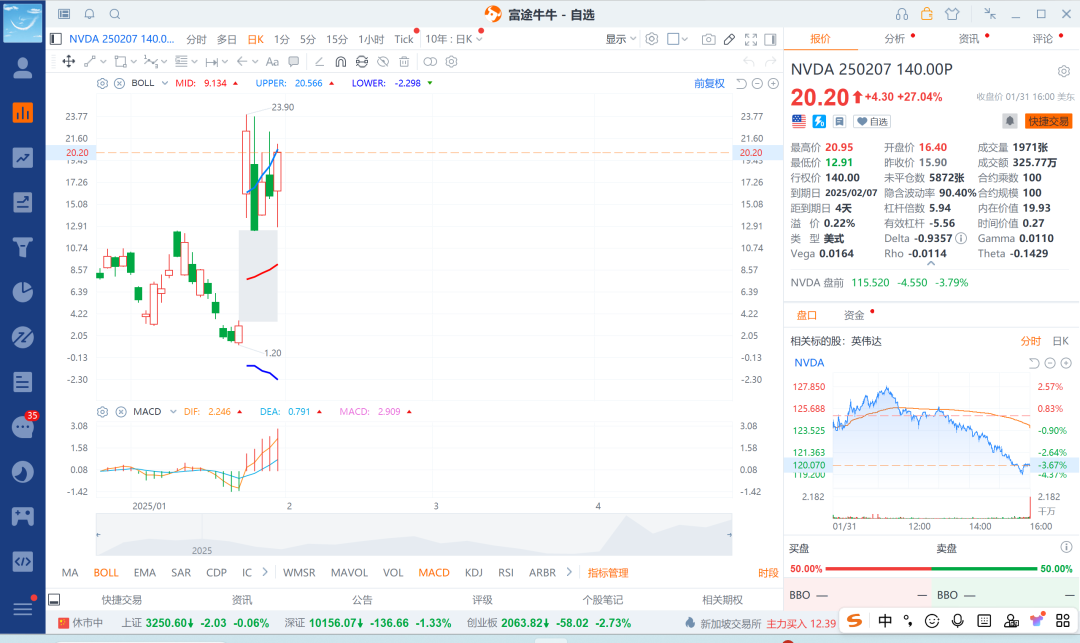The image size is (1080, 643).
Task: Switch mini chart to 分时
Action: point(1030,341)
